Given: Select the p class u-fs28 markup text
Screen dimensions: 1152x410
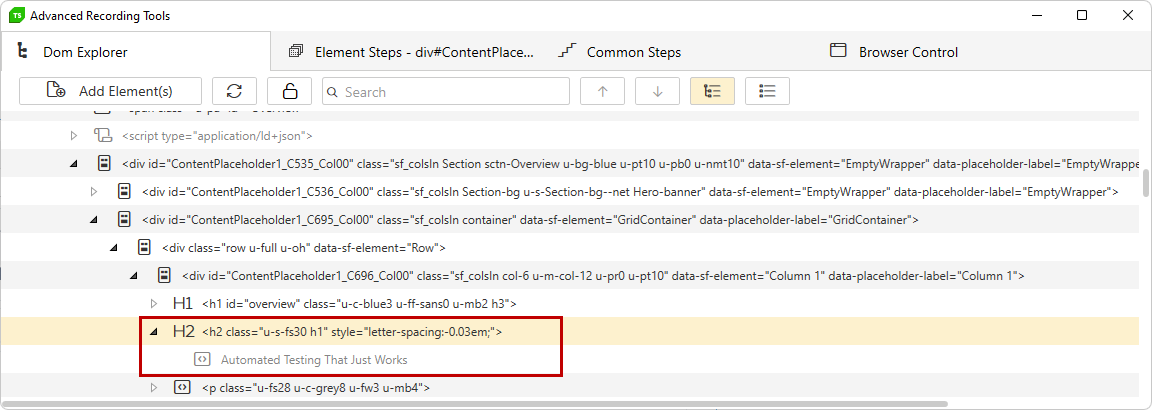Looking at the screenshot, I should [316, 387].
